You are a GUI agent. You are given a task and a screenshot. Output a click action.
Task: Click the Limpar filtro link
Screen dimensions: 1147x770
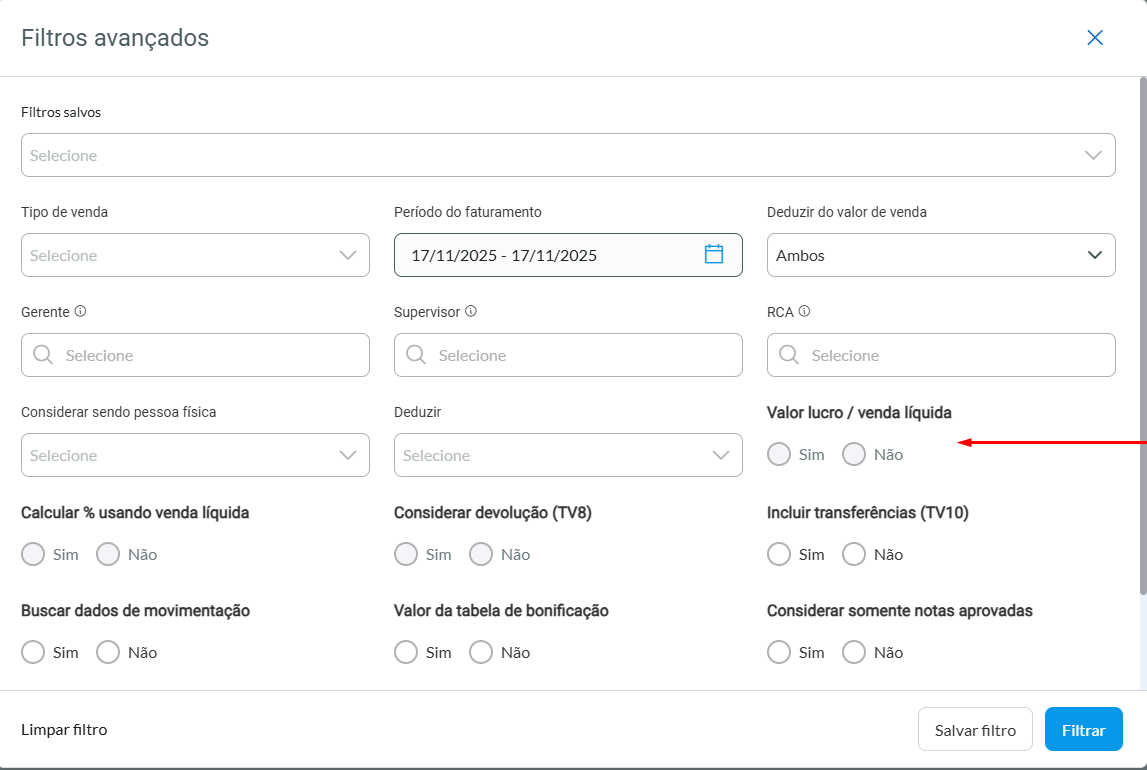point(64,730)
